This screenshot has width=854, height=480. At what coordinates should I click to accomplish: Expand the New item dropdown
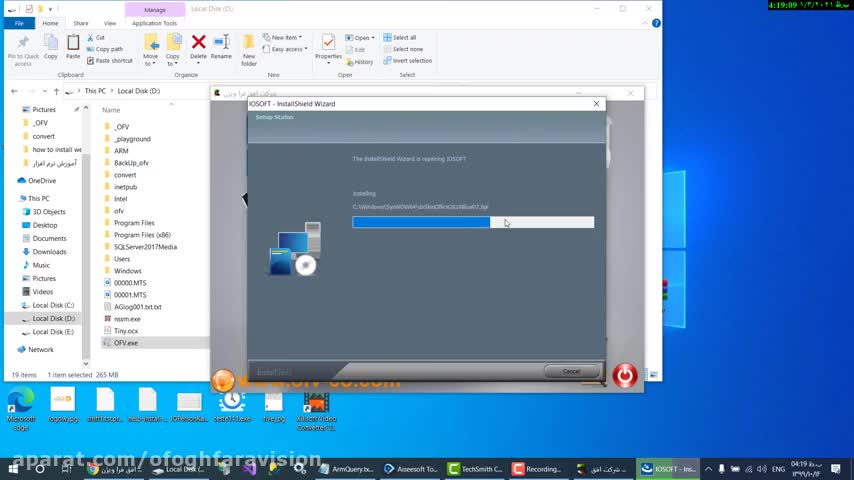(x=285, y=38)
